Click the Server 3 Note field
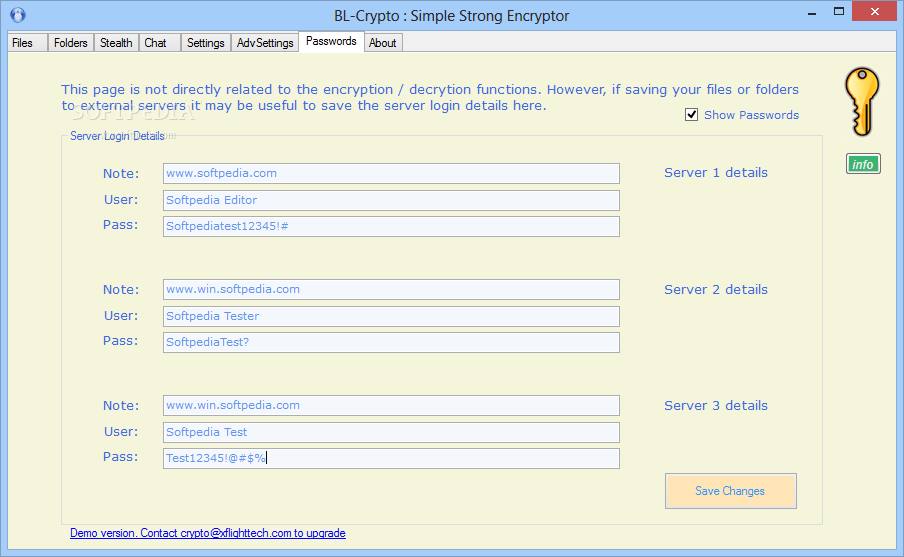Screen dimensions: 904x557 click(x=391, y=405)
